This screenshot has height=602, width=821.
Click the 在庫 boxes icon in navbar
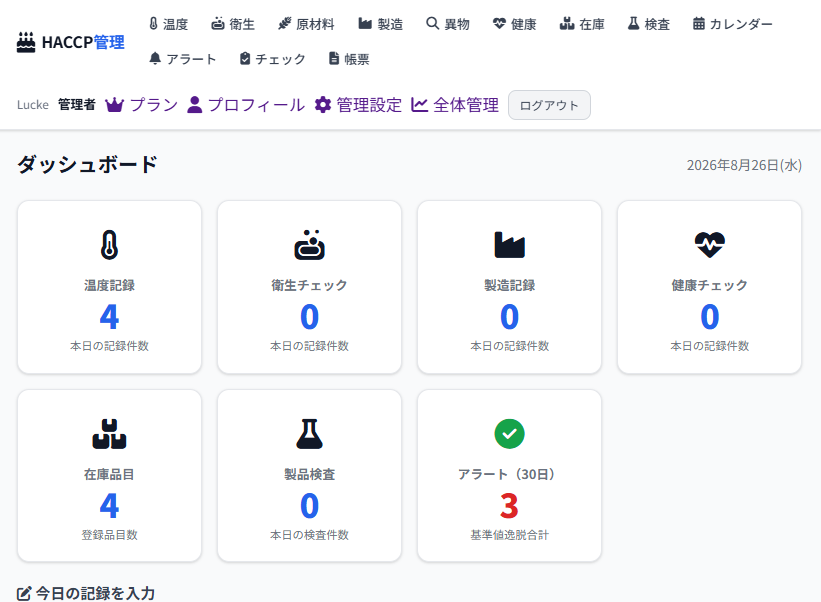[567, 24]
